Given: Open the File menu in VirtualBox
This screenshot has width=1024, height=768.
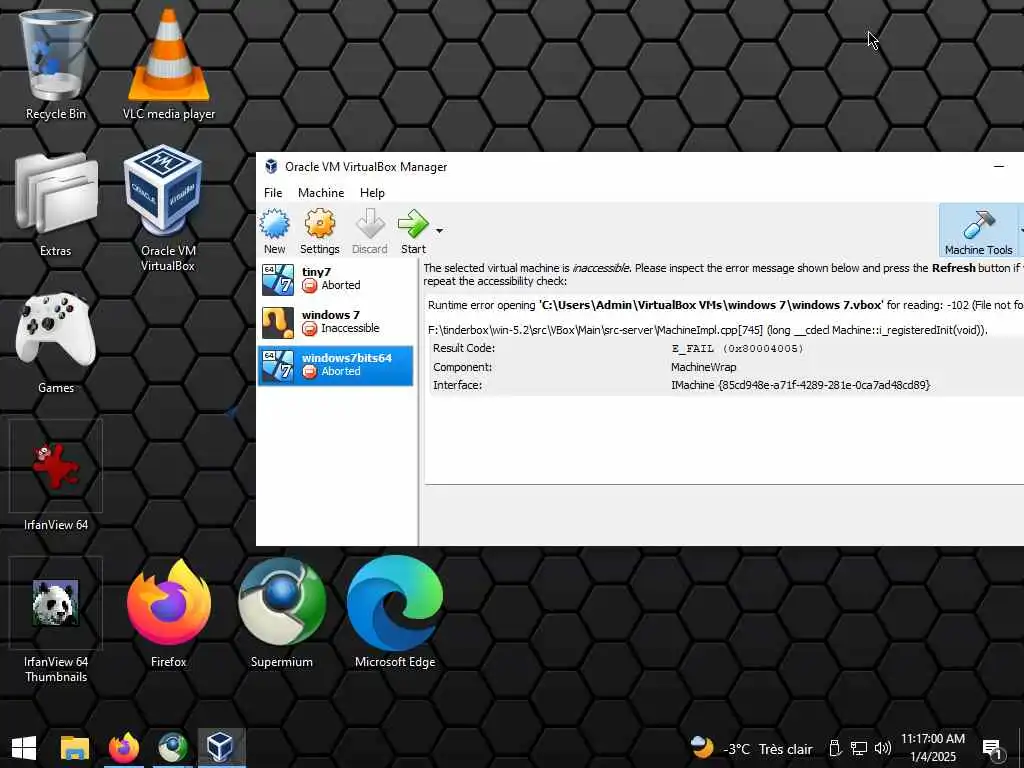Looking at the screenshot, I should (273, 193).
